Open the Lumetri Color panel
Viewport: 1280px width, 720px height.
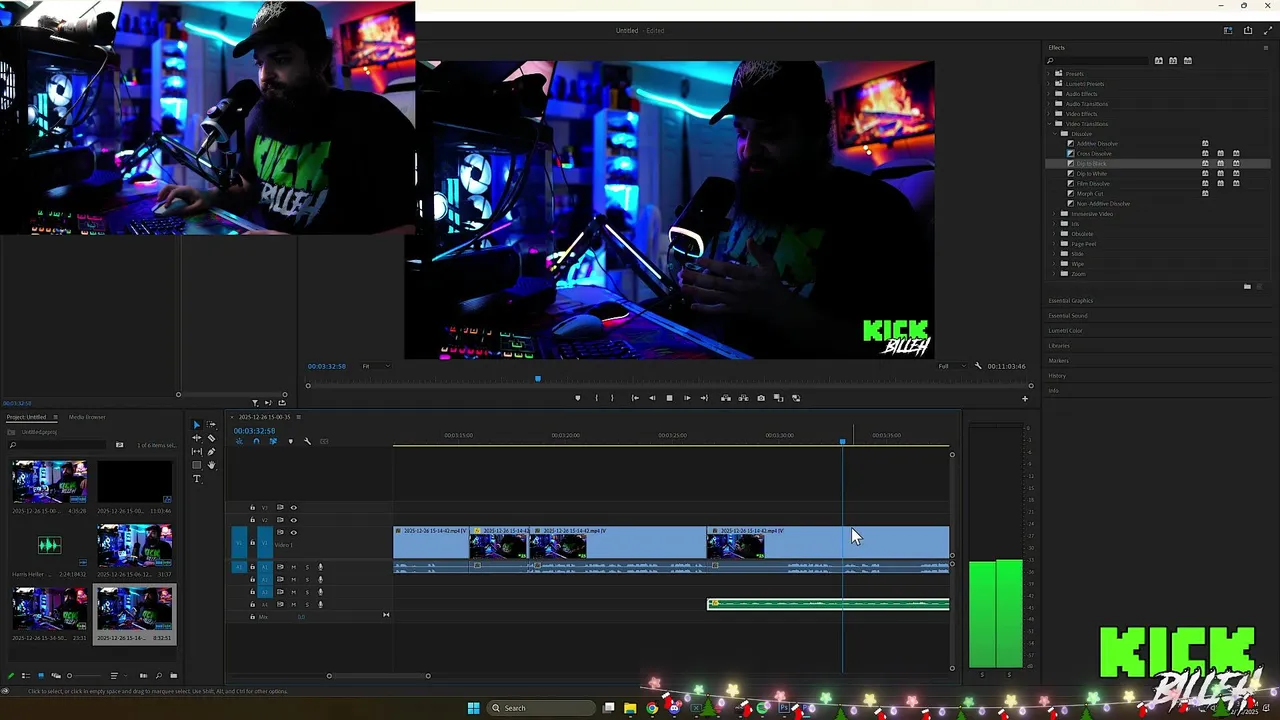[1066, 331]
